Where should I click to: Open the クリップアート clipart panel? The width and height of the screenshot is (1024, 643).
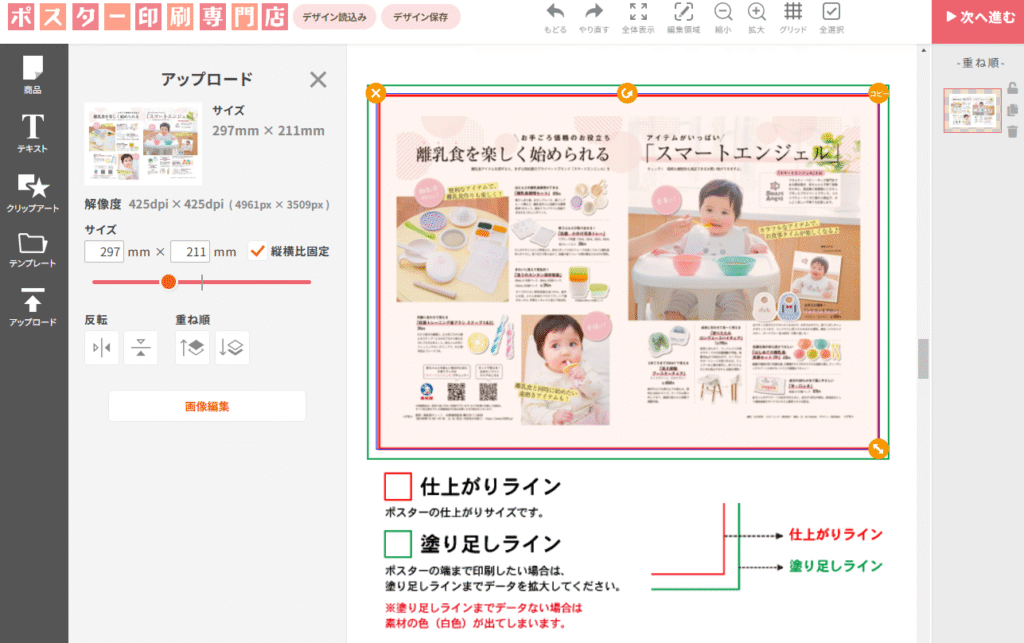(x=33, y=193)
